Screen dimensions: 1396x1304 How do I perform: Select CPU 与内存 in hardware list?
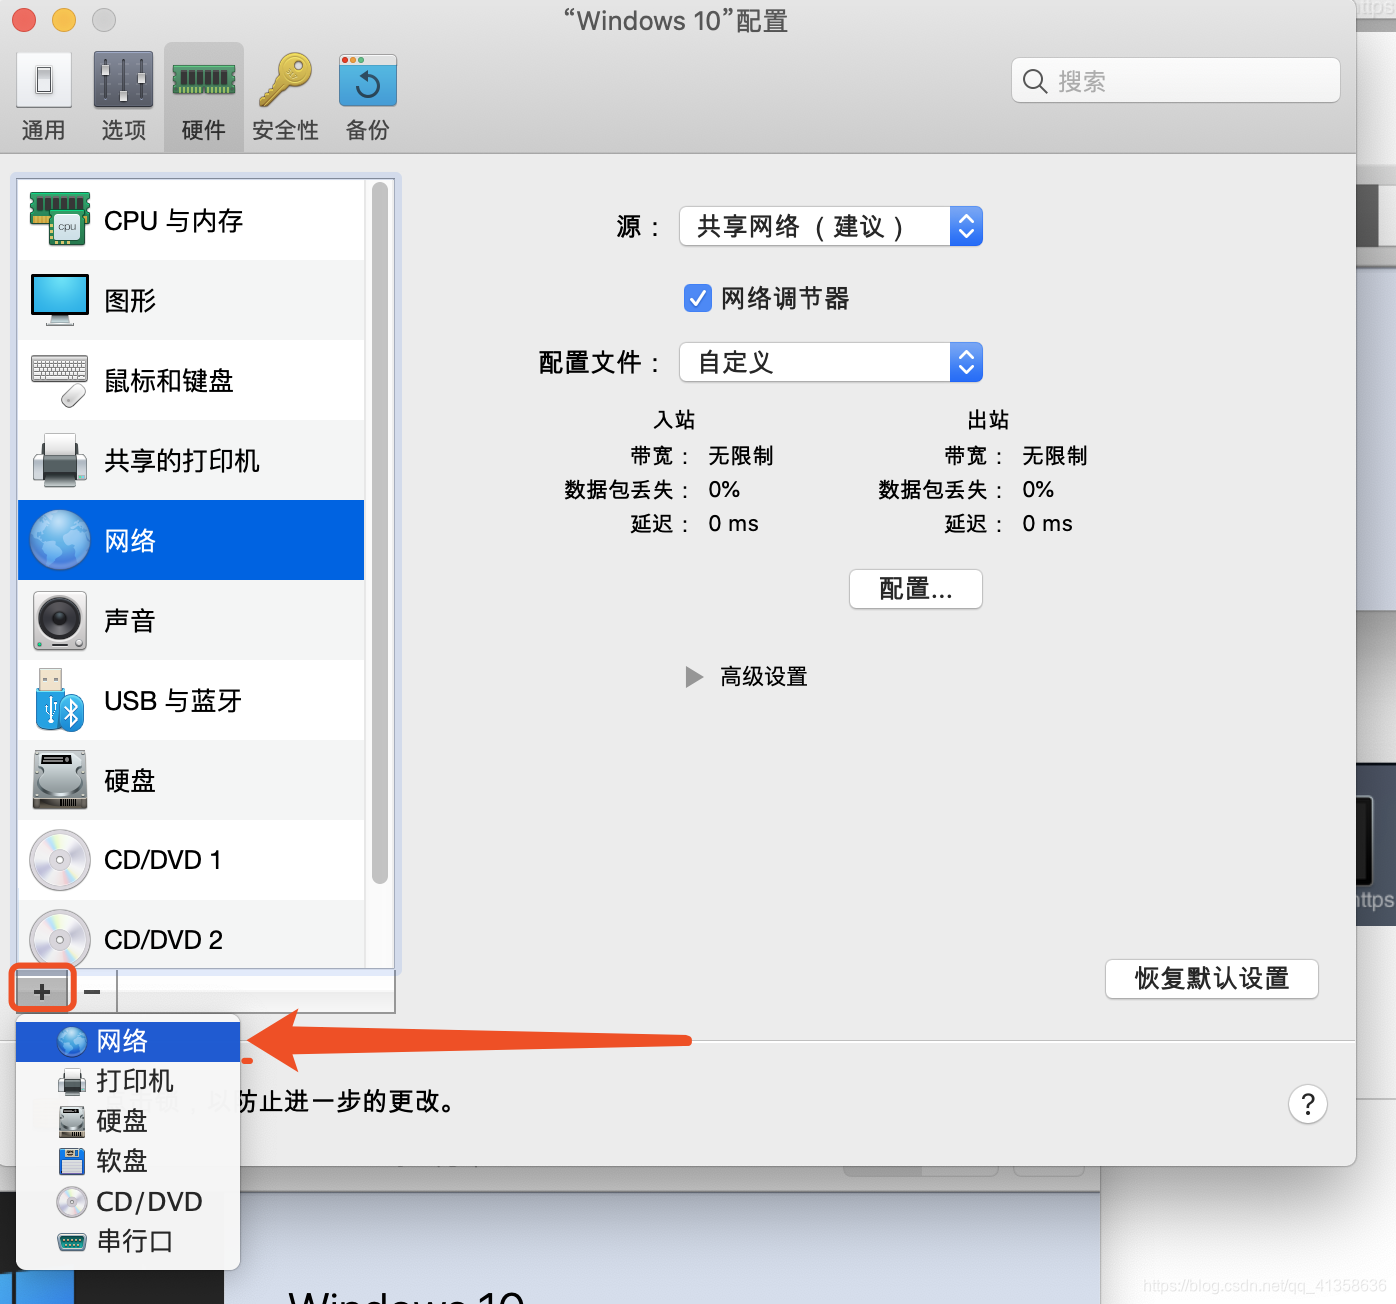[x=191, y=220]
